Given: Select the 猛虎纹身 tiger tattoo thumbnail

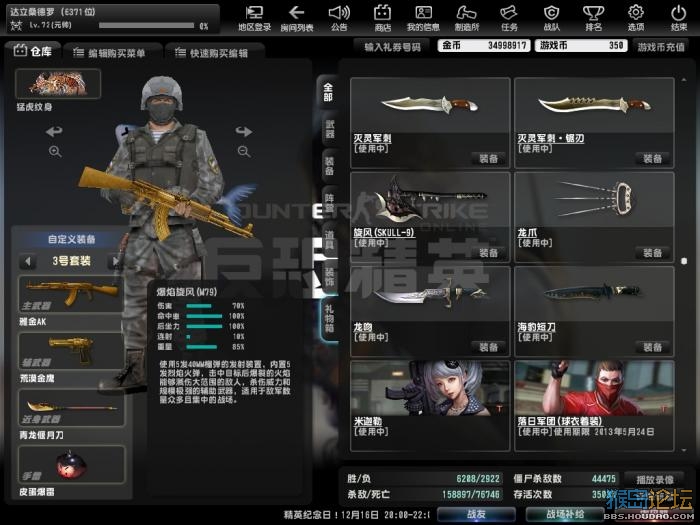Looking at the screenshot, I should (x=58, y=84).
